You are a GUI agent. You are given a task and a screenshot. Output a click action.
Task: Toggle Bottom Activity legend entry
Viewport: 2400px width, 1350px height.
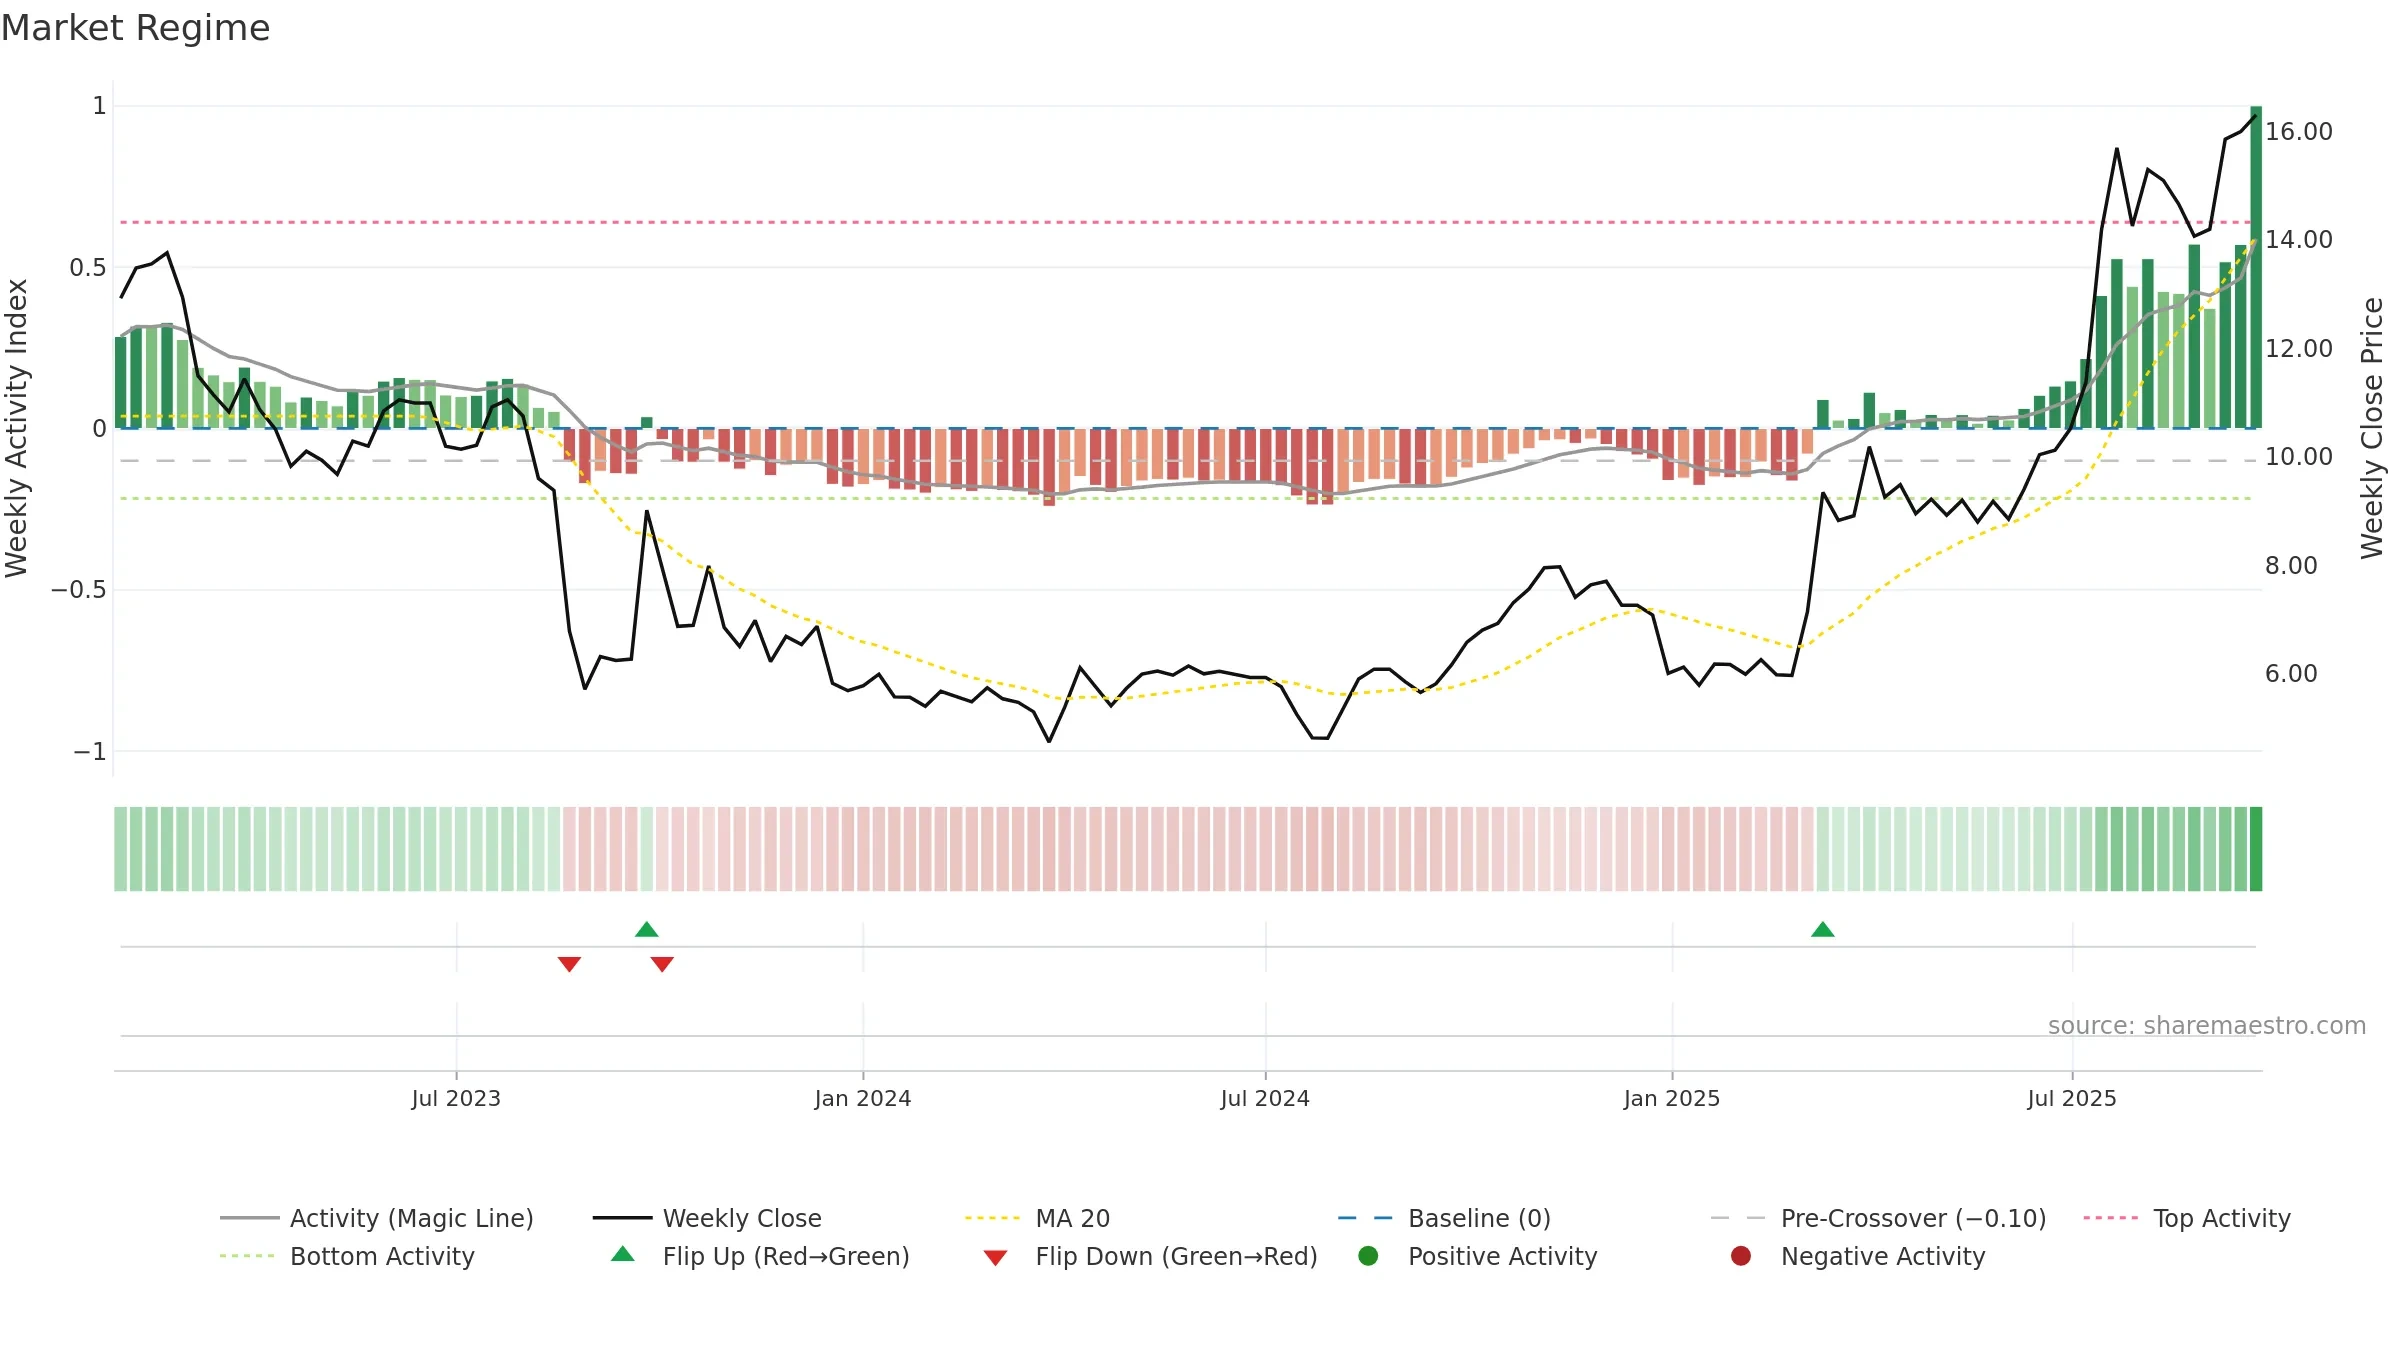[347, 1256]
